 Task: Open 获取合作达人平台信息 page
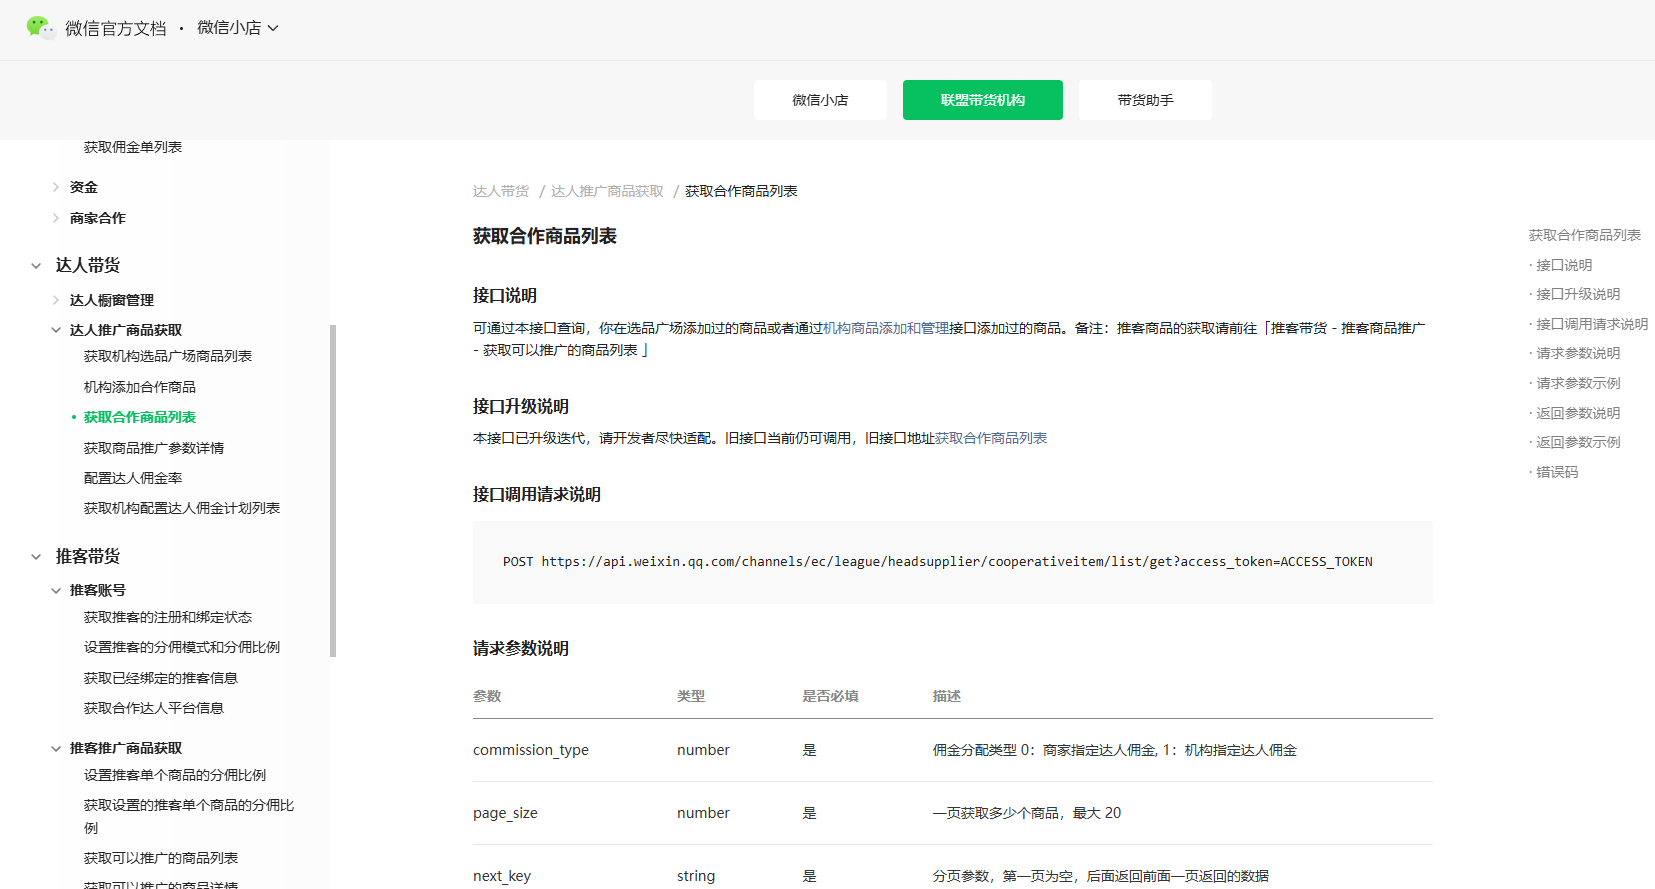(x=154, y=708)
